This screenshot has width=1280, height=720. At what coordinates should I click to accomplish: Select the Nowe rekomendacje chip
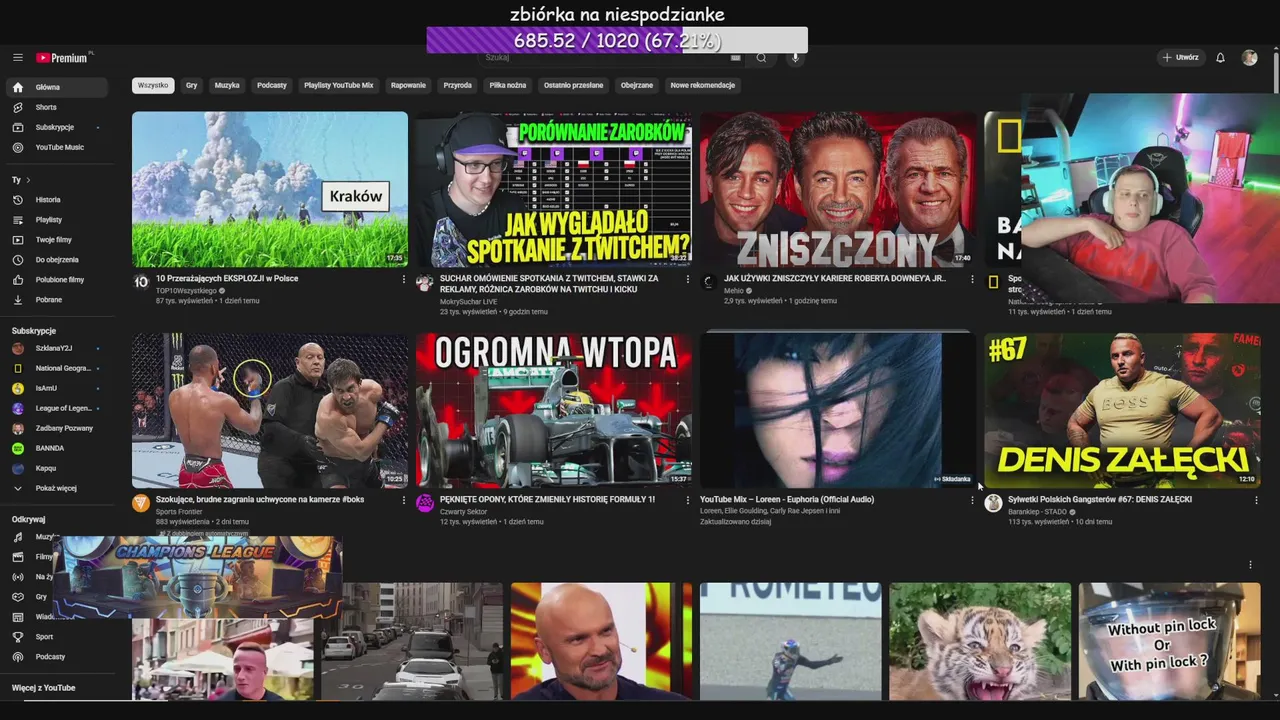click(703, 86)
